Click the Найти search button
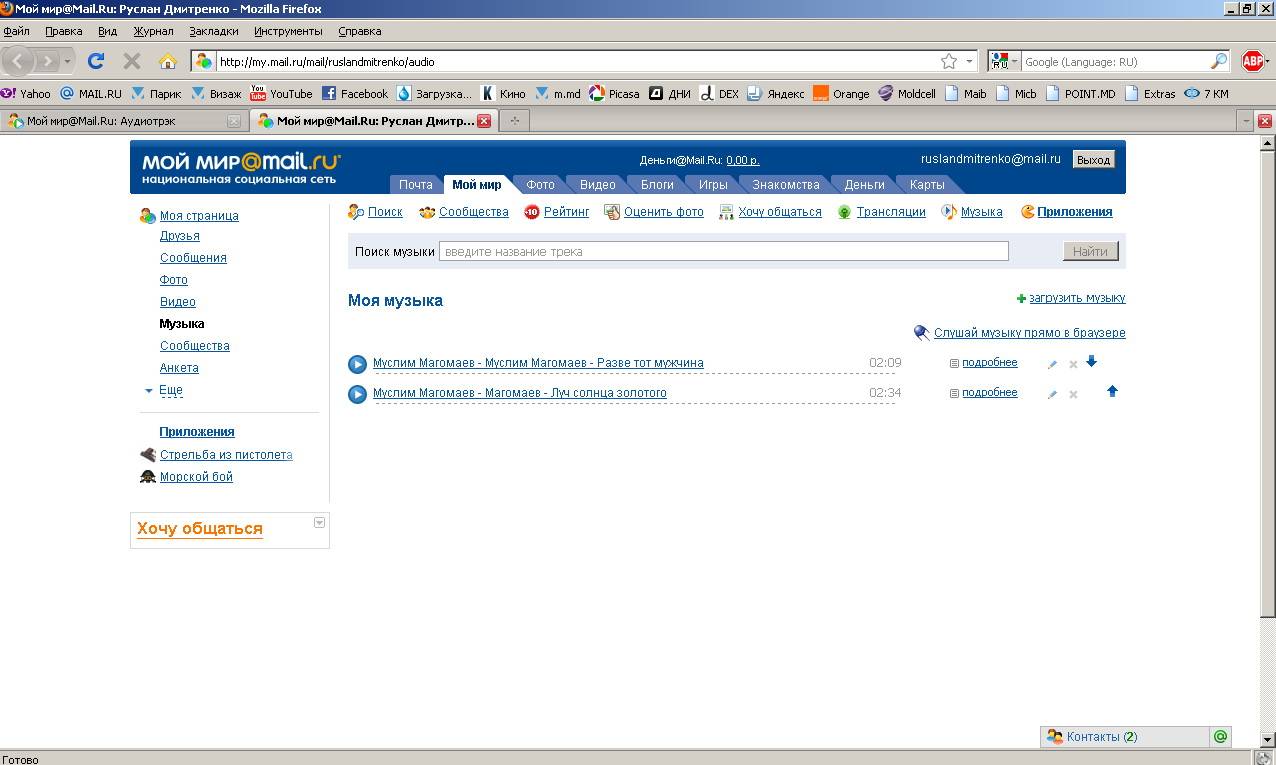Image resolution: width=1276 pixels, height=765 pixels. pyautogui.click(x=1090, y=251)
